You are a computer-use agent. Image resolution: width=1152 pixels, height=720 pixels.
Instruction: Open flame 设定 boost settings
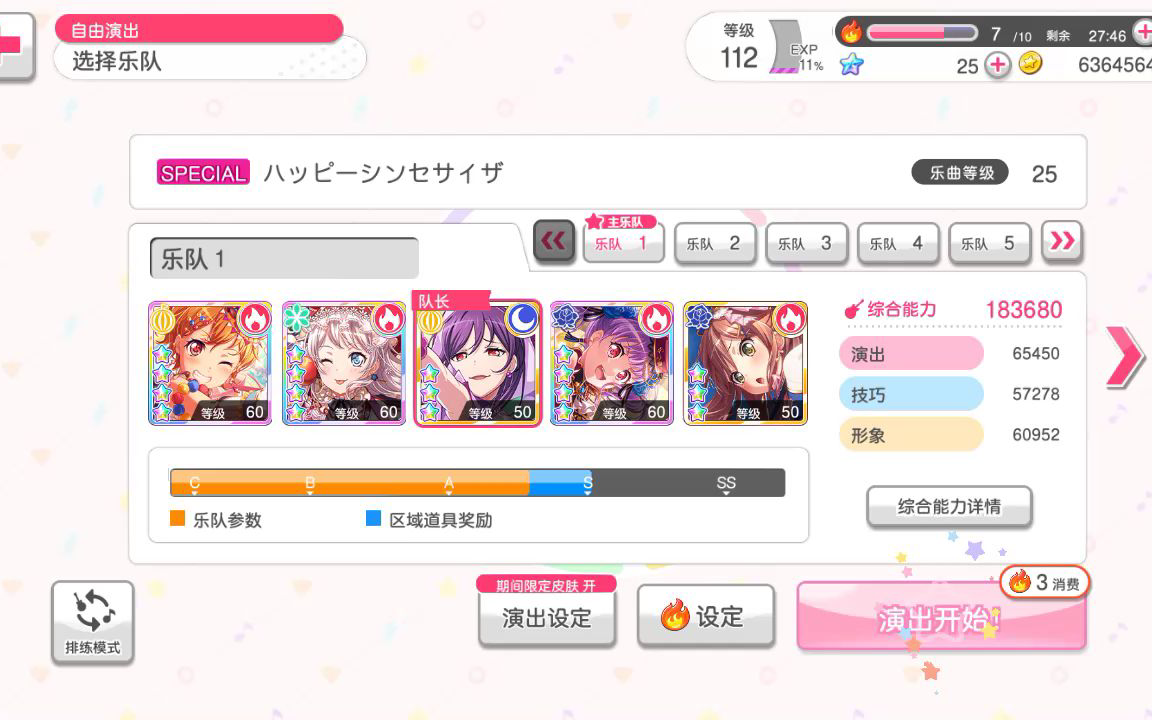[705, 616]
